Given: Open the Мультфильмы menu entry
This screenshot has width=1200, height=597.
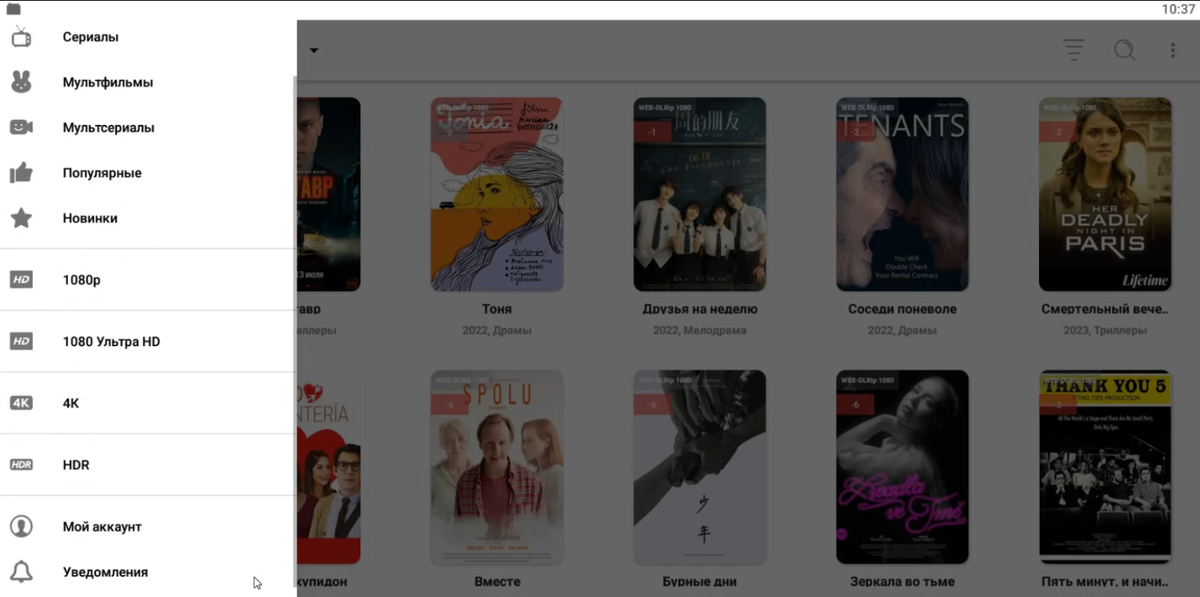Looking at the screenshot, I should pos(148,82).
